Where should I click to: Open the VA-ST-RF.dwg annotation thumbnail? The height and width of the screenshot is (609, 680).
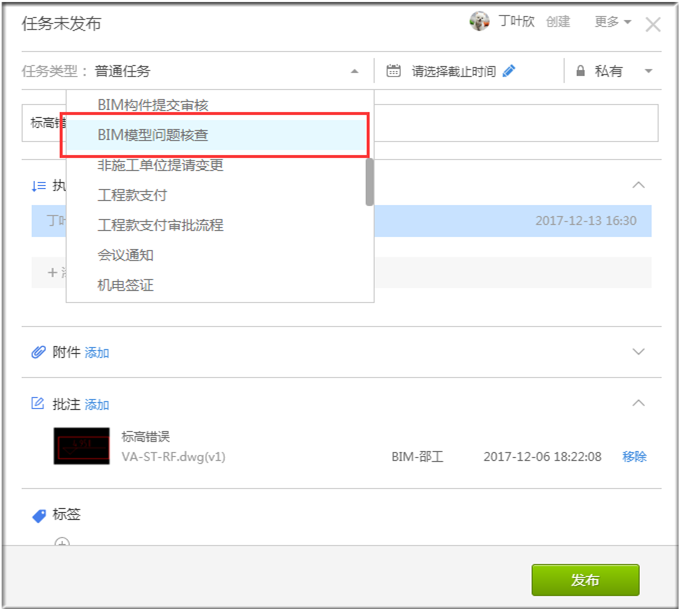81,446
